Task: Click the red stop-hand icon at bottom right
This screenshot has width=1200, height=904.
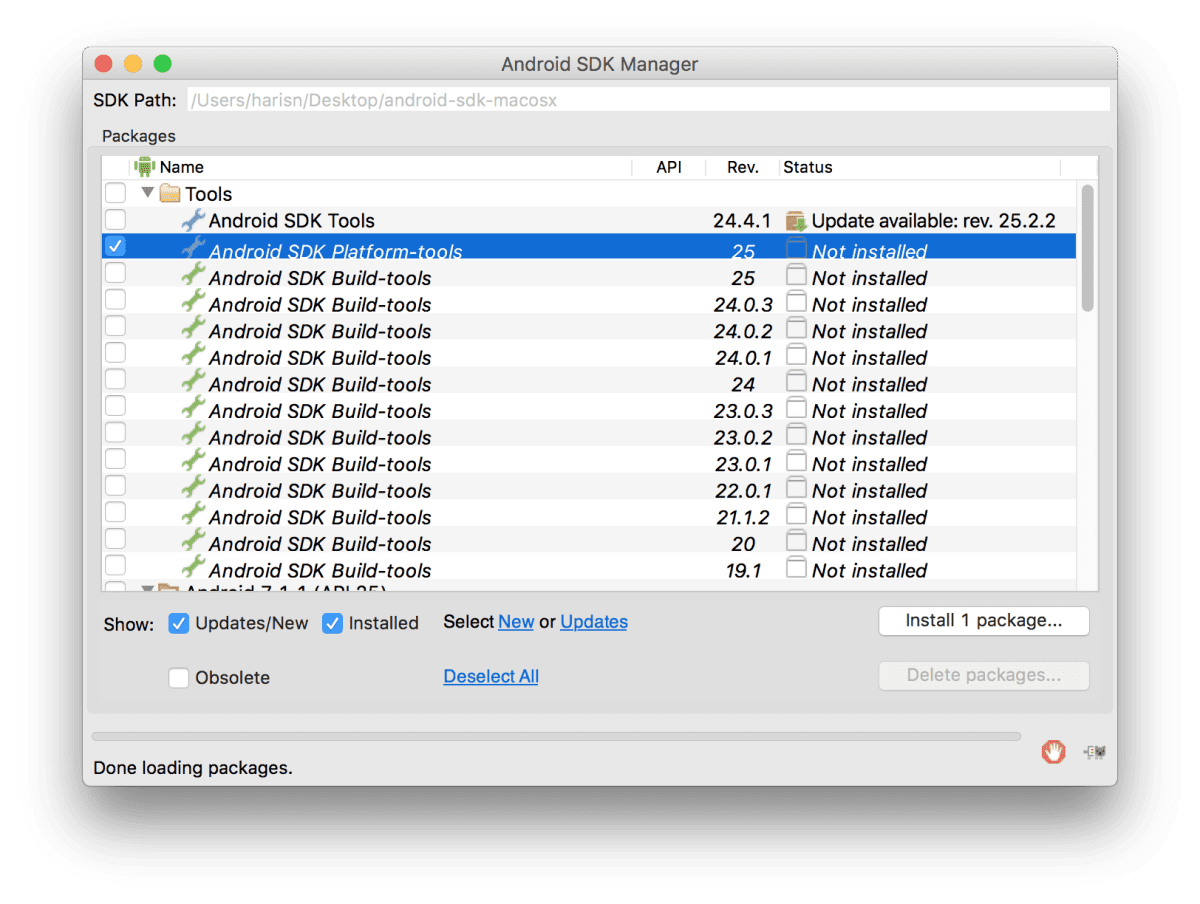Action: pyautogui.click(x=1054, y=752)
